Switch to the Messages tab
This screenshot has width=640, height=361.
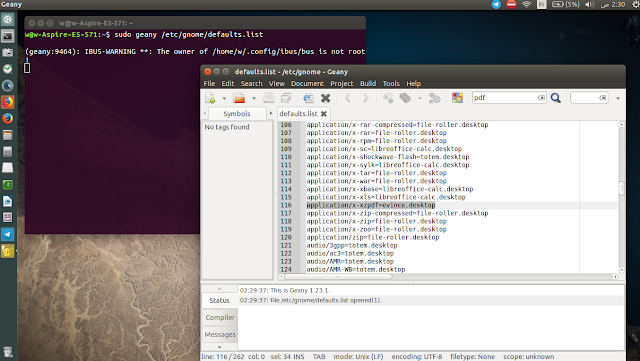220,334
